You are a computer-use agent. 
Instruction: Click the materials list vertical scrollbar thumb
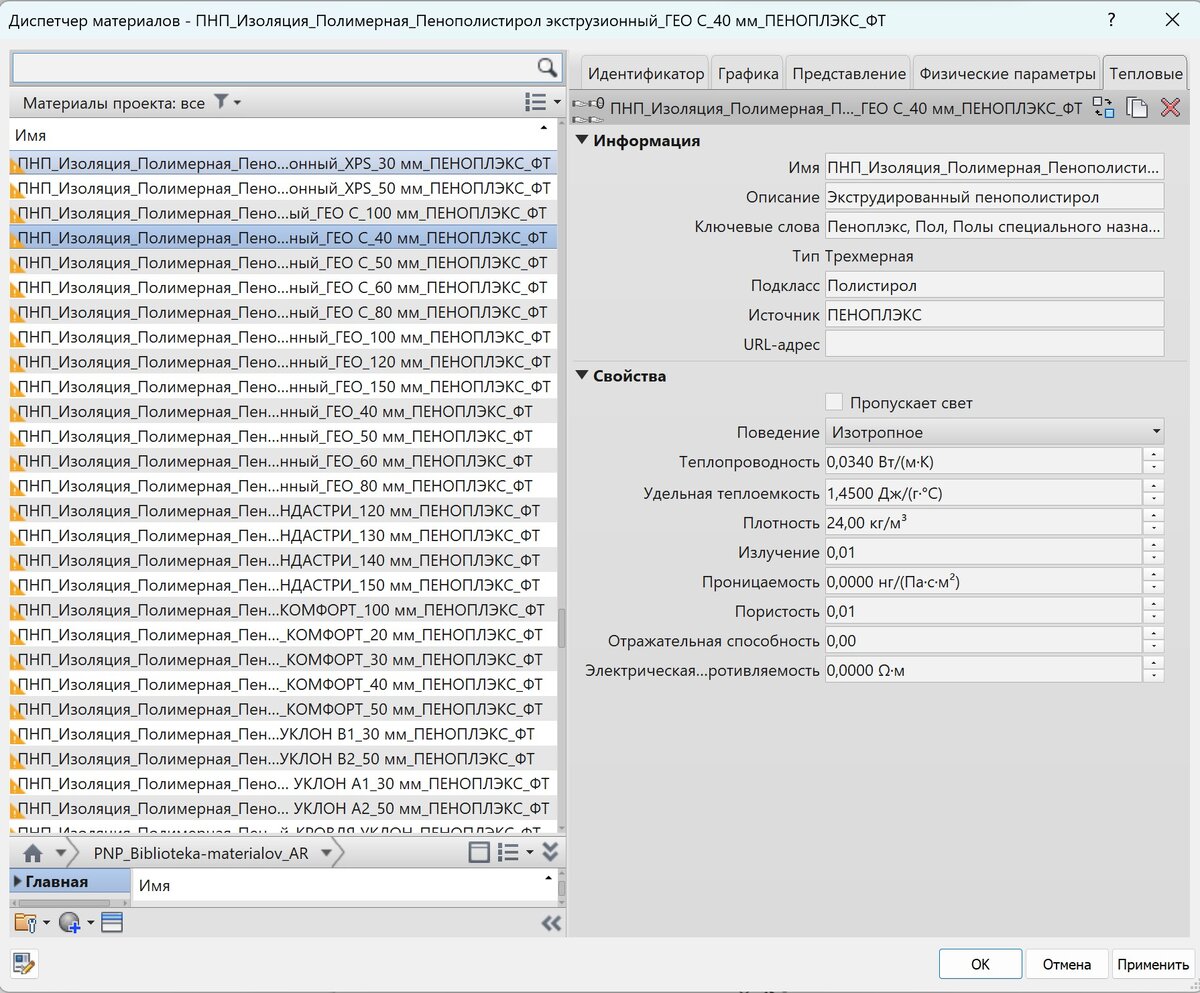(x=561, y=629)
